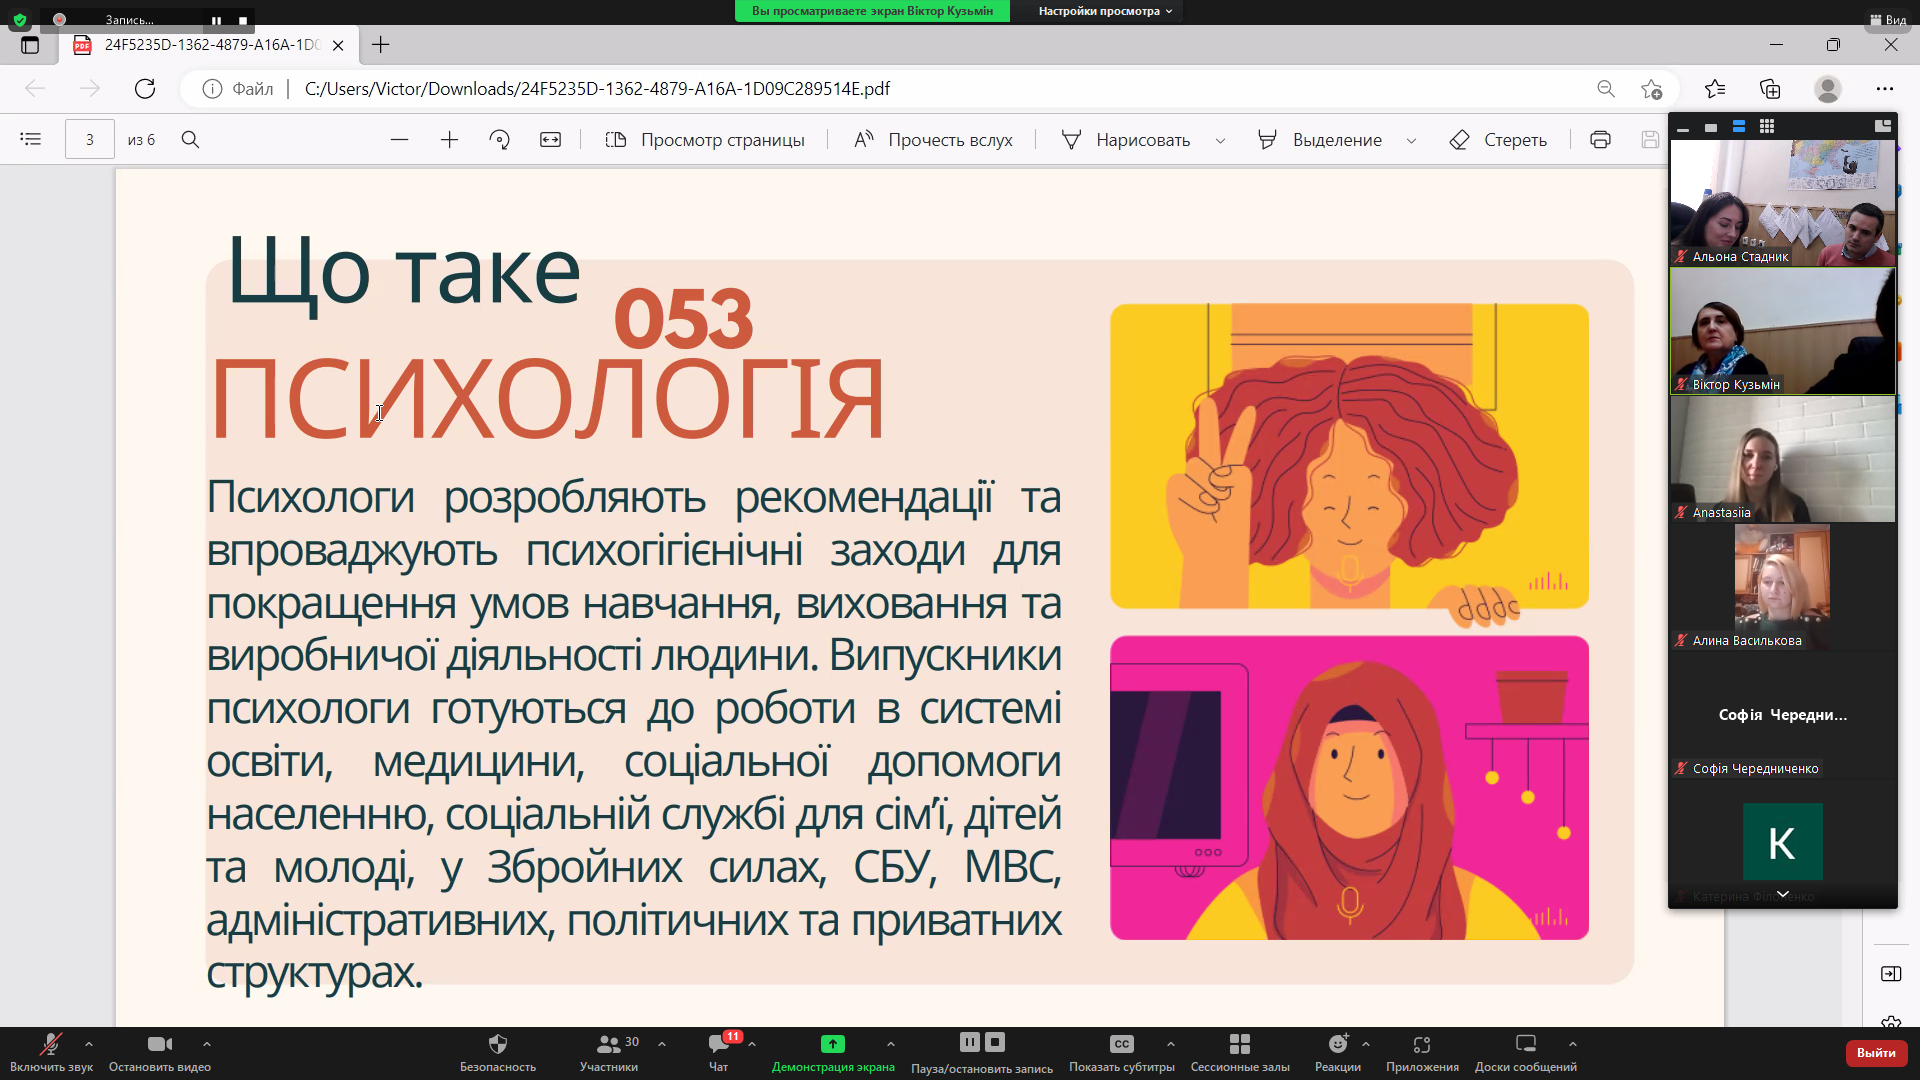Click the Прочесть вслух button

click(933, 140)
